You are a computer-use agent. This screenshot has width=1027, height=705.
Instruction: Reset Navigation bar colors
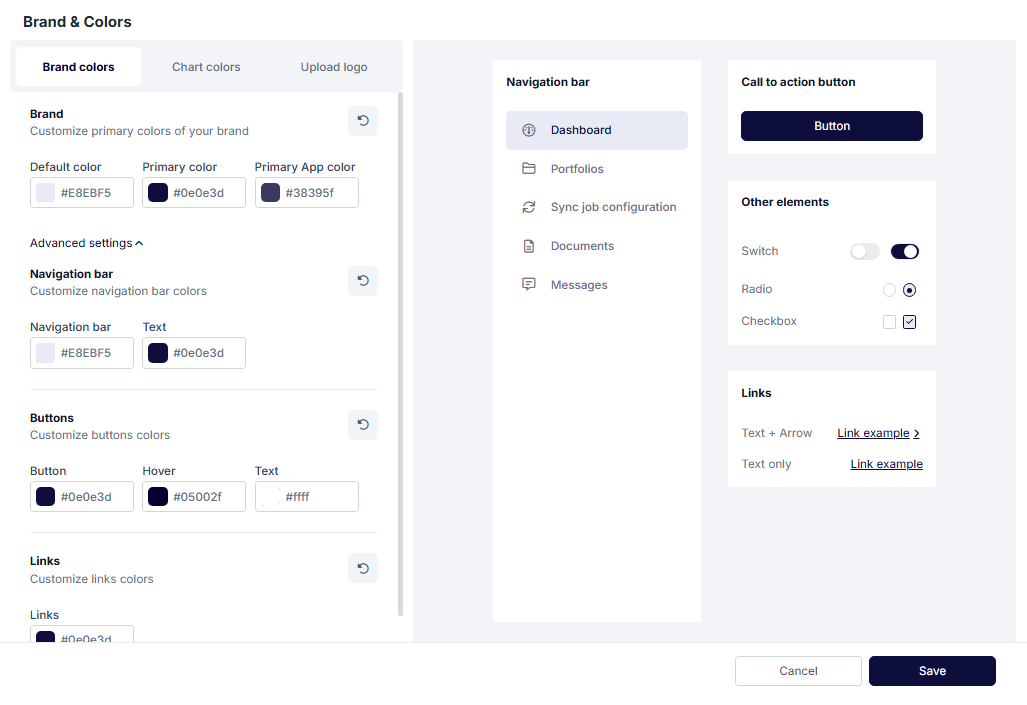pyautogui.click(x=363, y=281)
